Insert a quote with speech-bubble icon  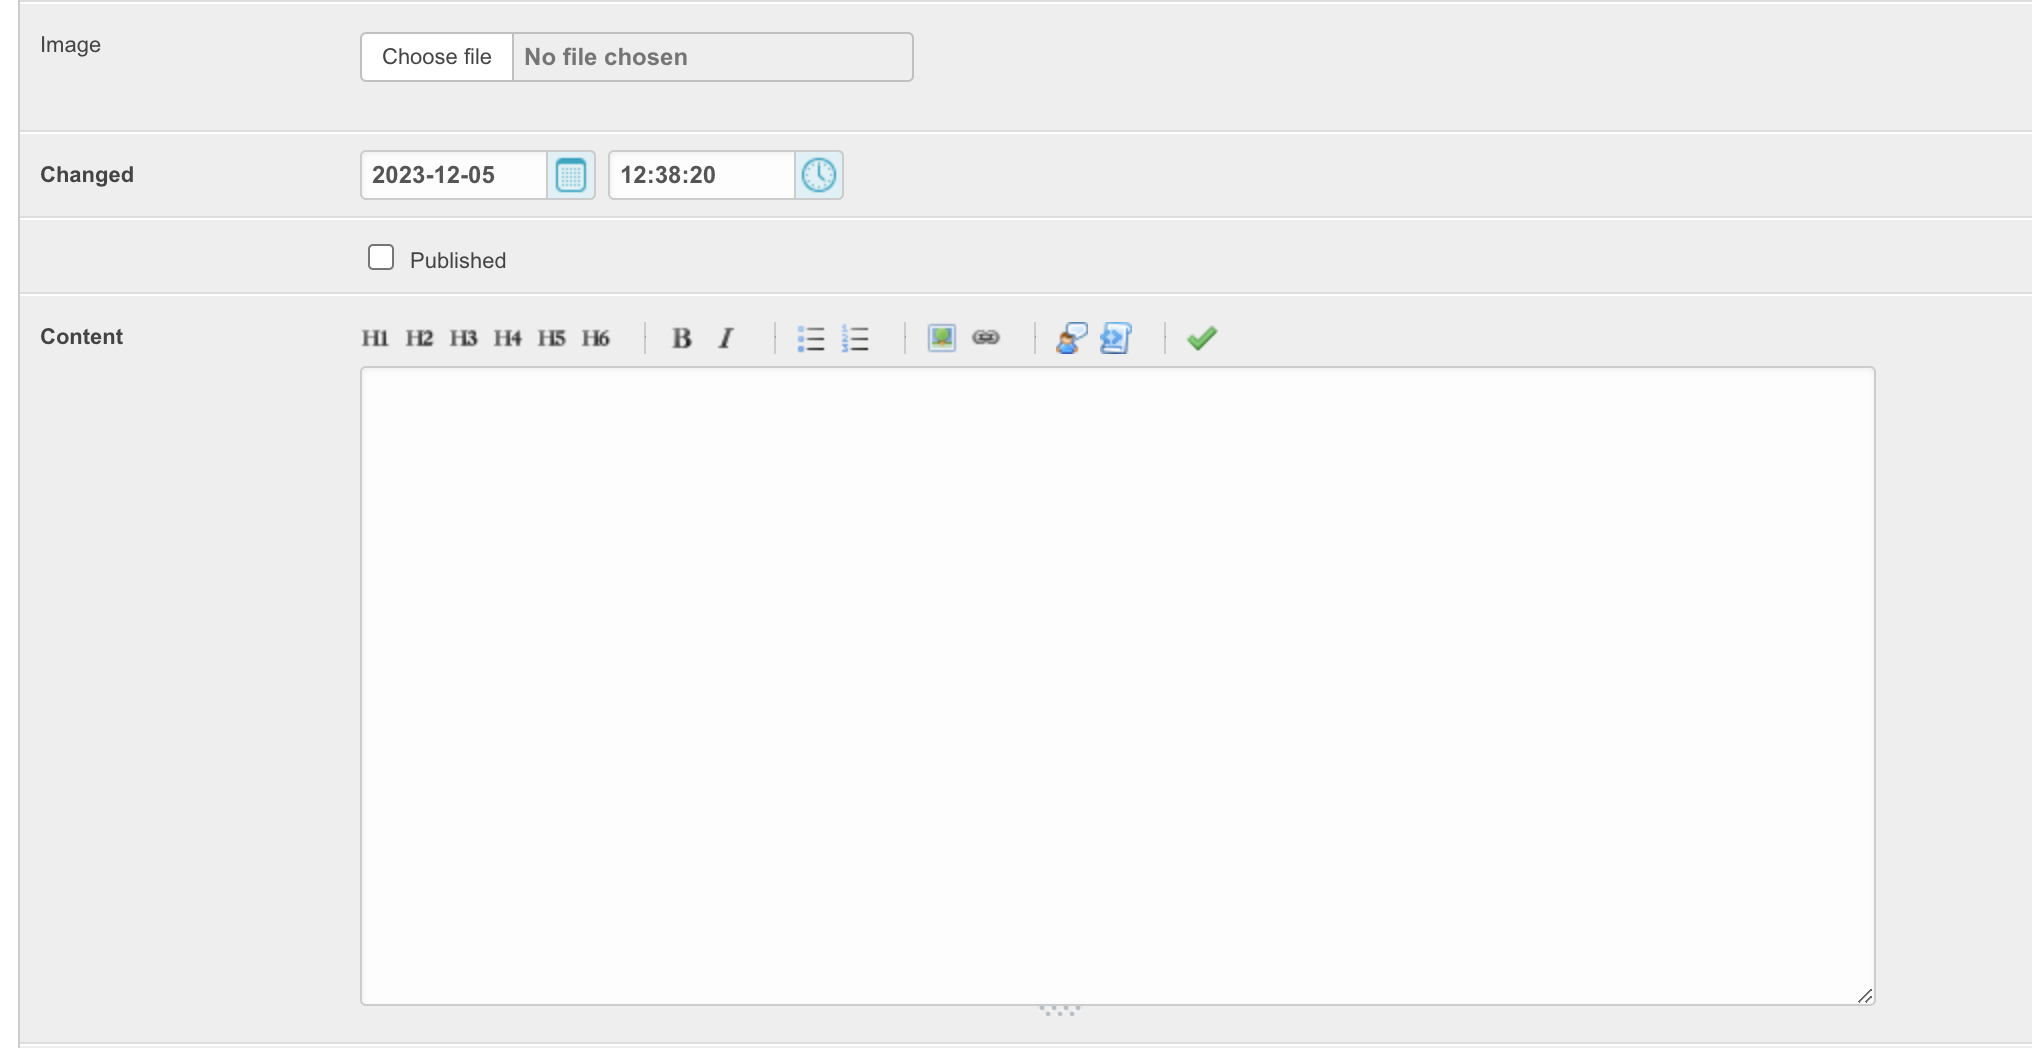(1072, 338)
